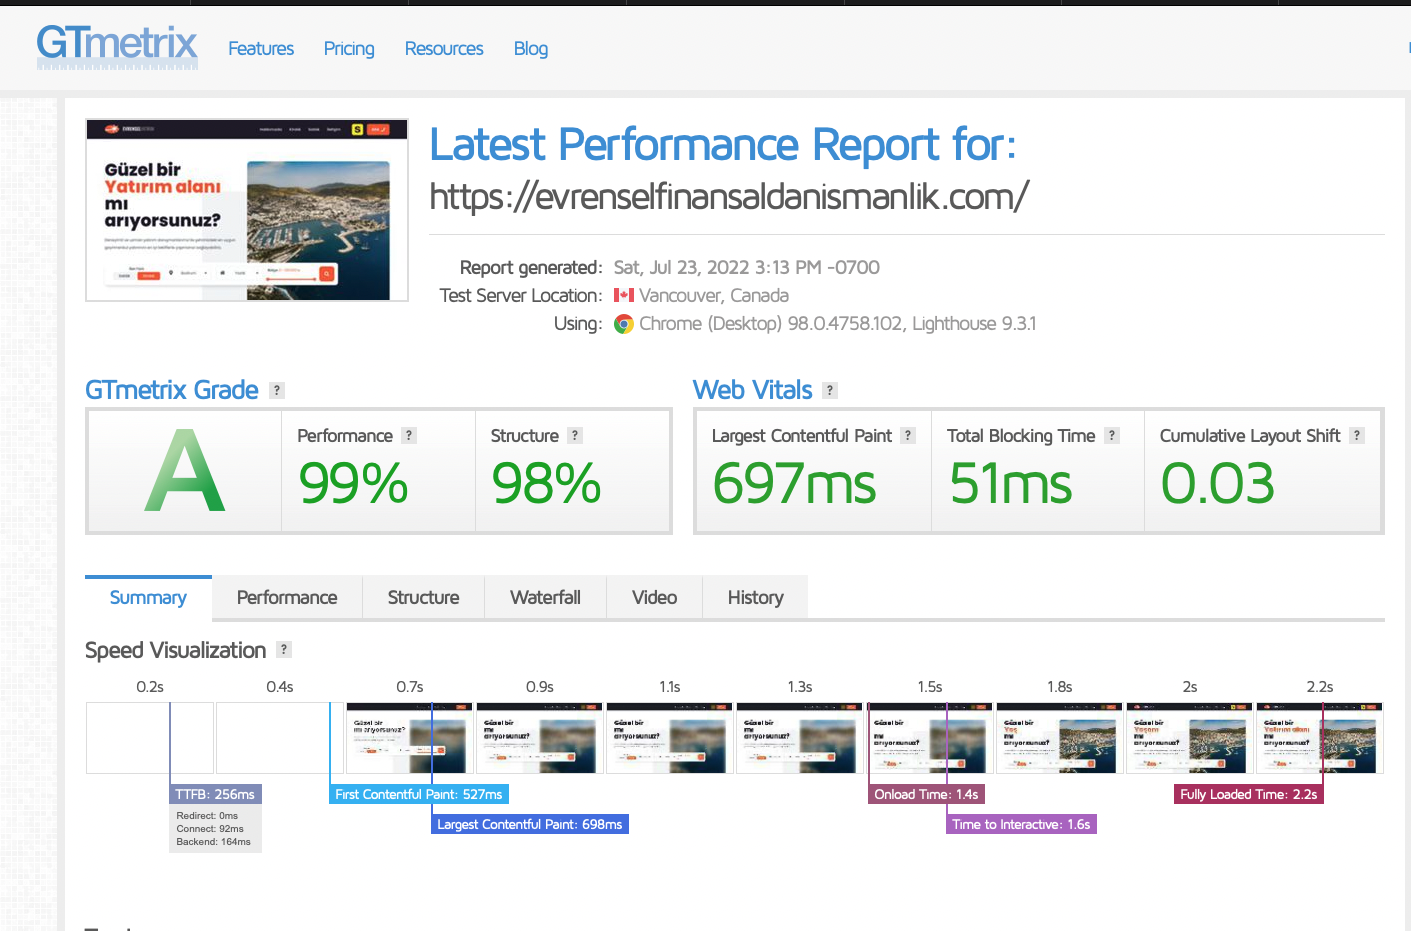
Task: Open the Features navigation link
Action: tap(261, 48)
